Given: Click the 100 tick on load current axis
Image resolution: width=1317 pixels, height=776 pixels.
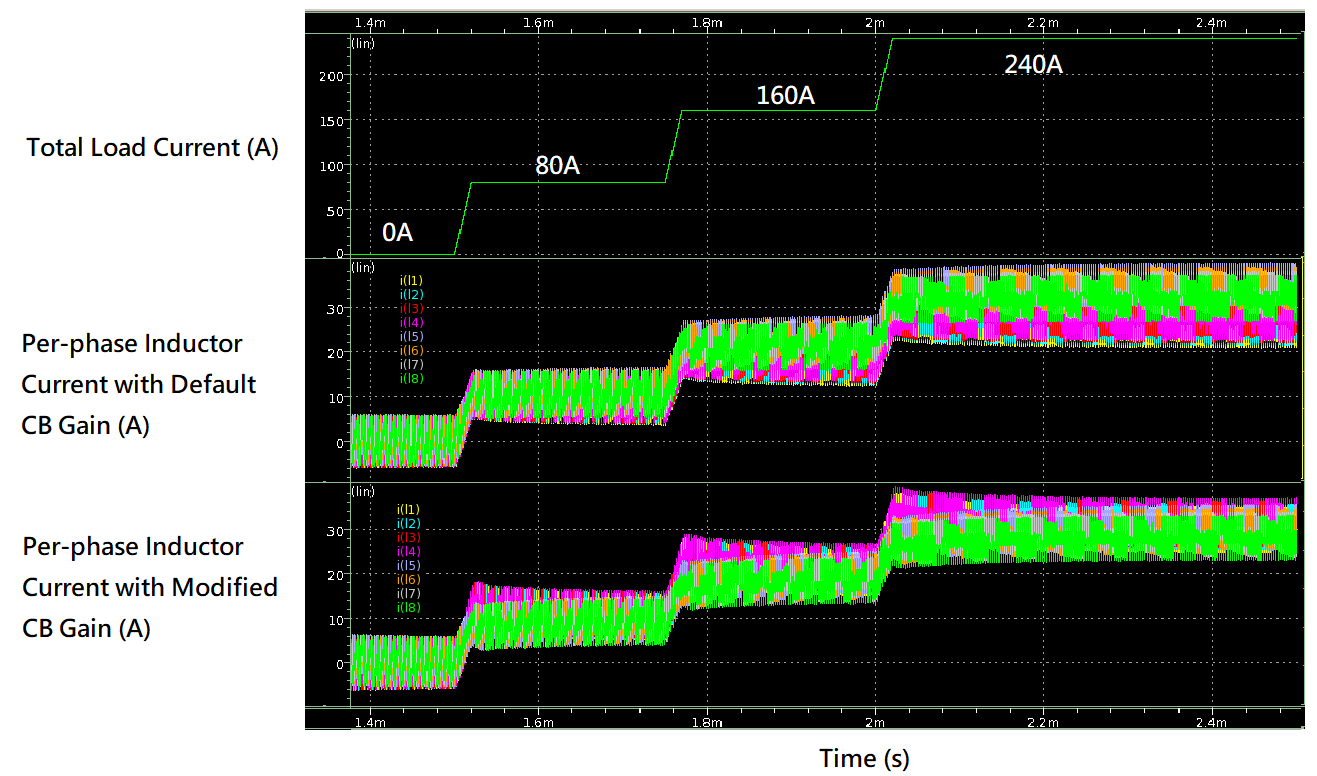Looking at the screenshot, I should pyautogui.click(x=334, y=165).
